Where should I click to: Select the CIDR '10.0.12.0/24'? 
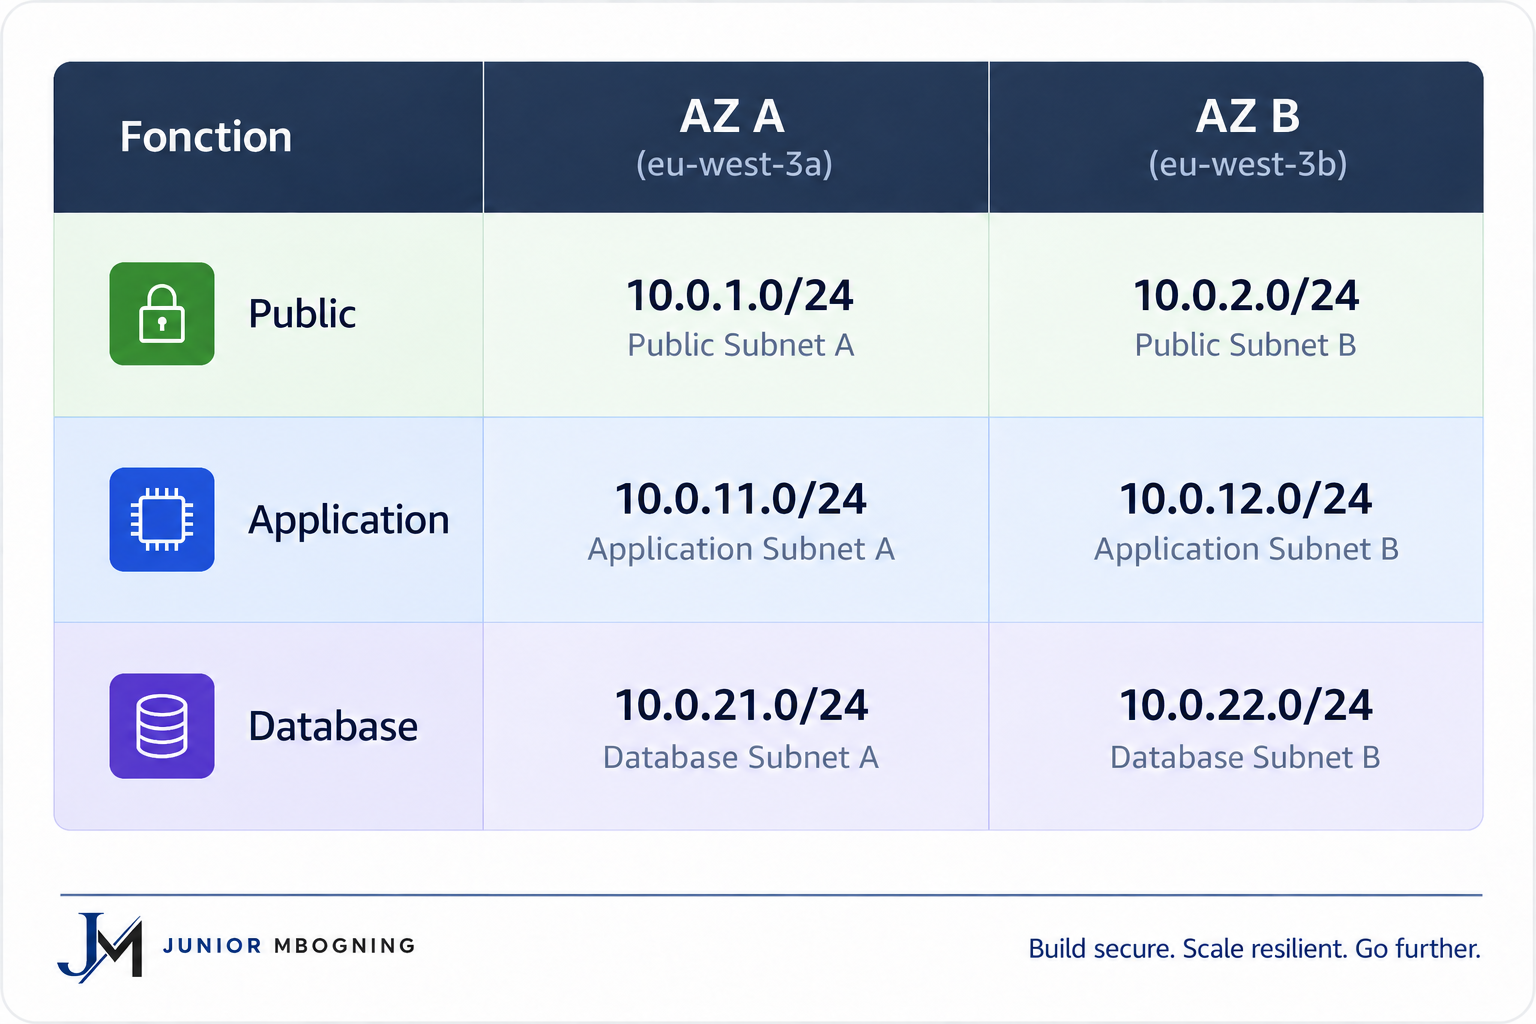click(1246, 499)
